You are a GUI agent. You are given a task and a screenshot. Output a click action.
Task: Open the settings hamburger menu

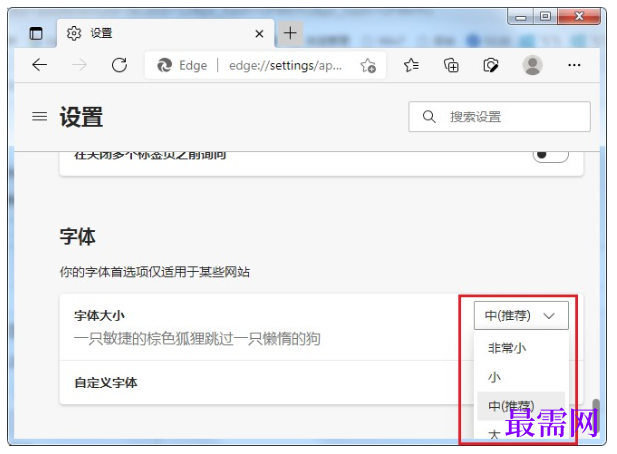(39, 116)
